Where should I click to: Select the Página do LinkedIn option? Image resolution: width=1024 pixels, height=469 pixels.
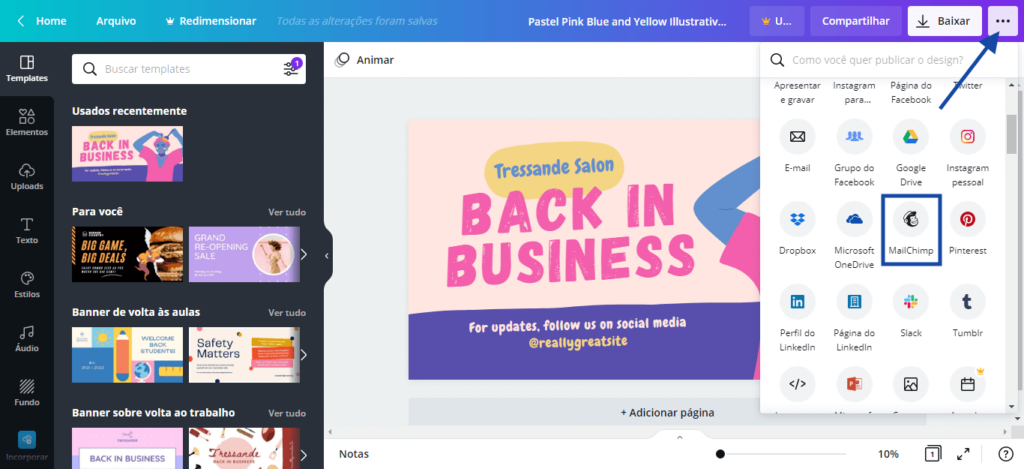click(x=854, y=319)
